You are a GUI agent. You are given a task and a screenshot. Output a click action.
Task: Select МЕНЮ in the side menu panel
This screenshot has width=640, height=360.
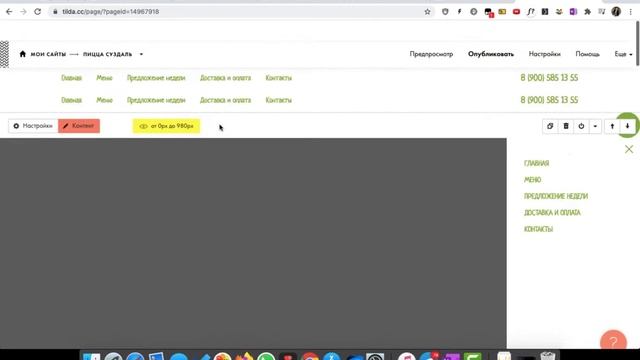point(532,180)
